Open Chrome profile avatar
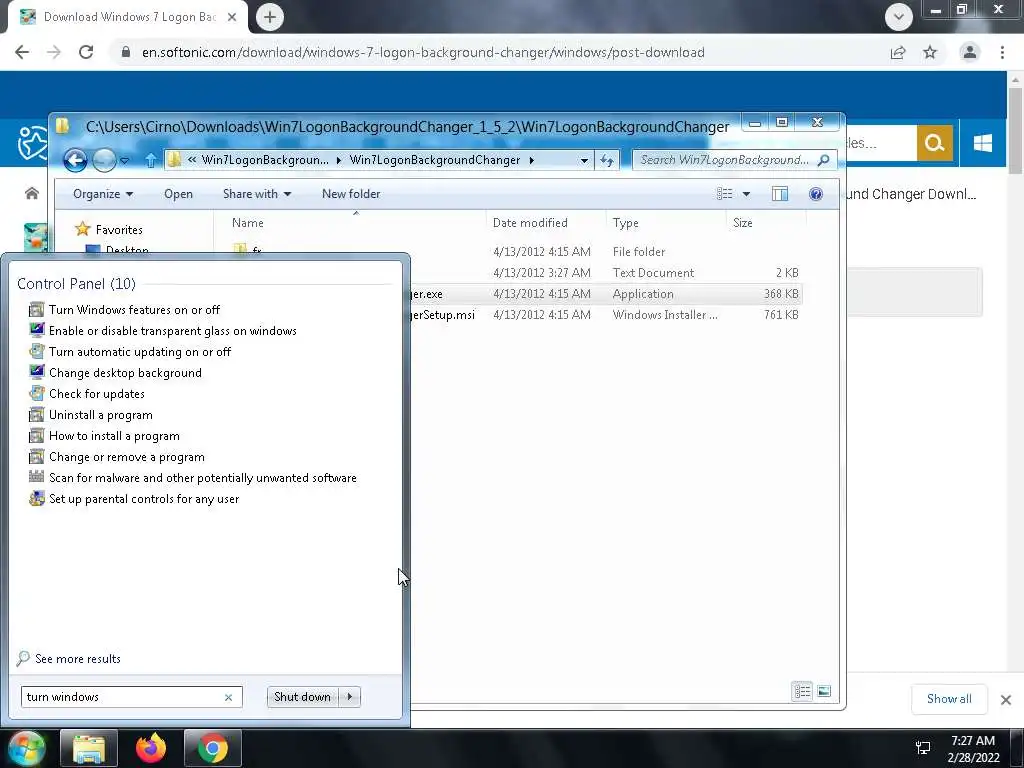 coord(970,52)
